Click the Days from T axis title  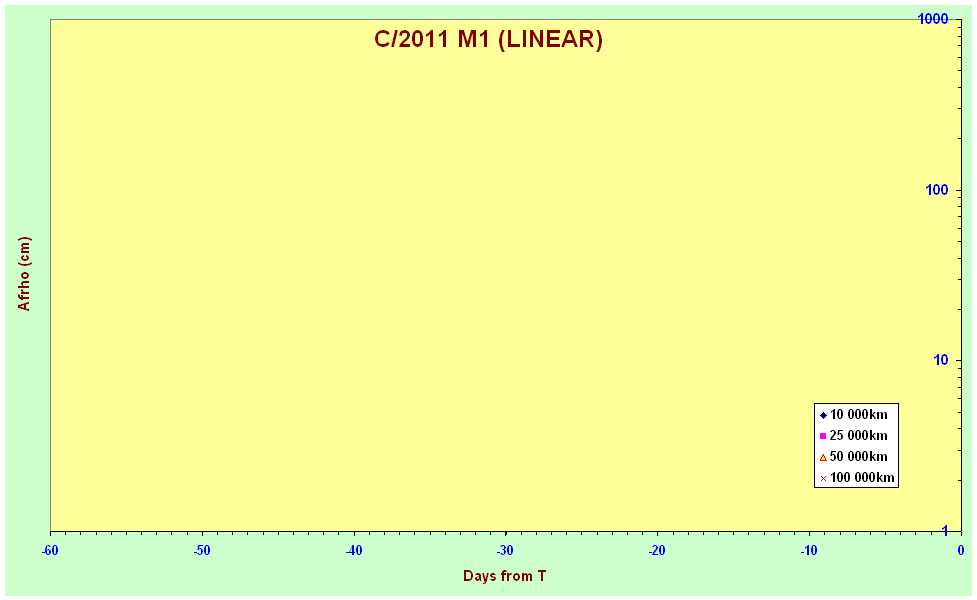point(505,576)
